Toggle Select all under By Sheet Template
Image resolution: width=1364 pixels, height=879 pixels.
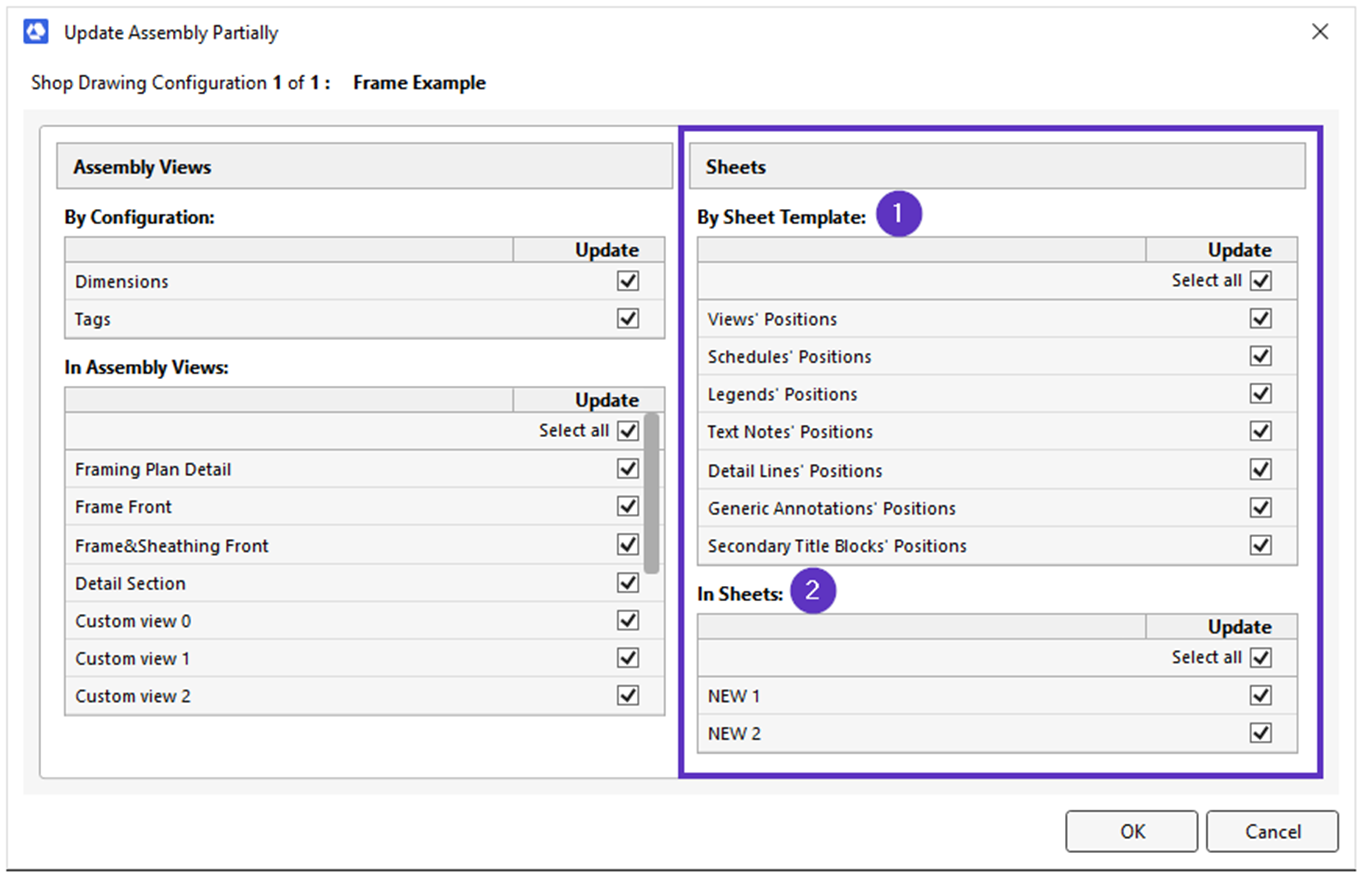point(1261,281)
